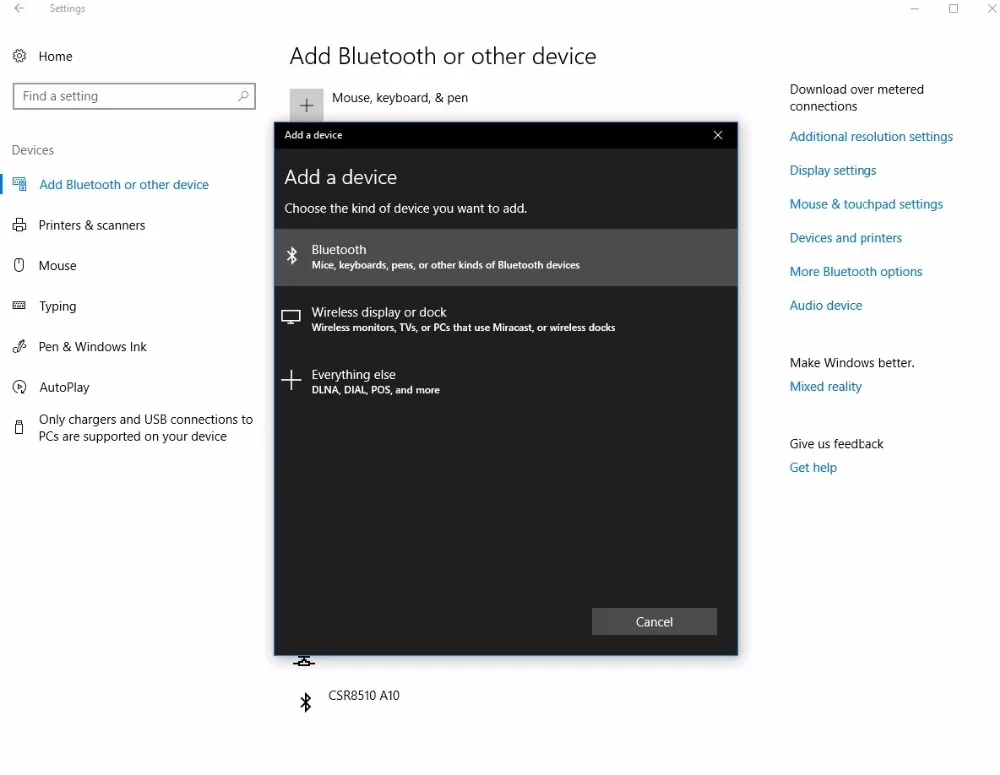The image size is (1000, 775).
Task: Open Typing settings in sidebar
Action: tap(57, 306)
